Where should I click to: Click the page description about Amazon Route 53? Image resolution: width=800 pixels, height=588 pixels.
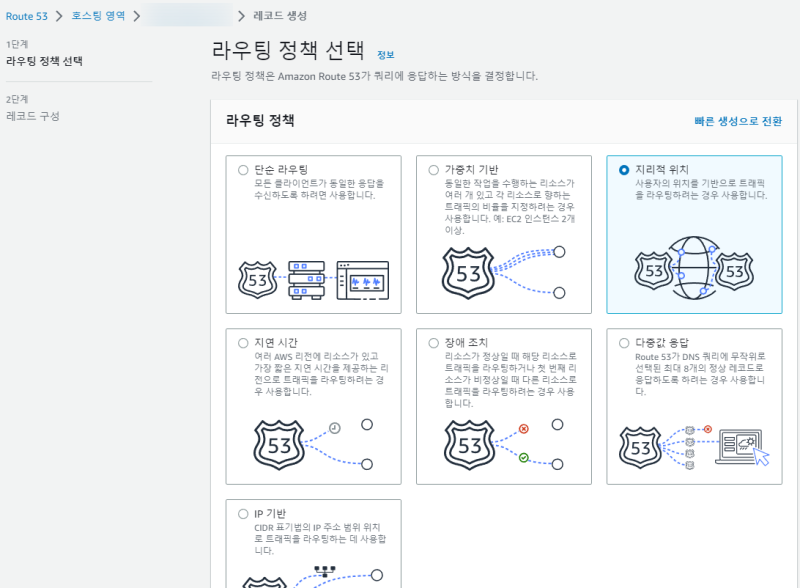(x=374, y=76)
